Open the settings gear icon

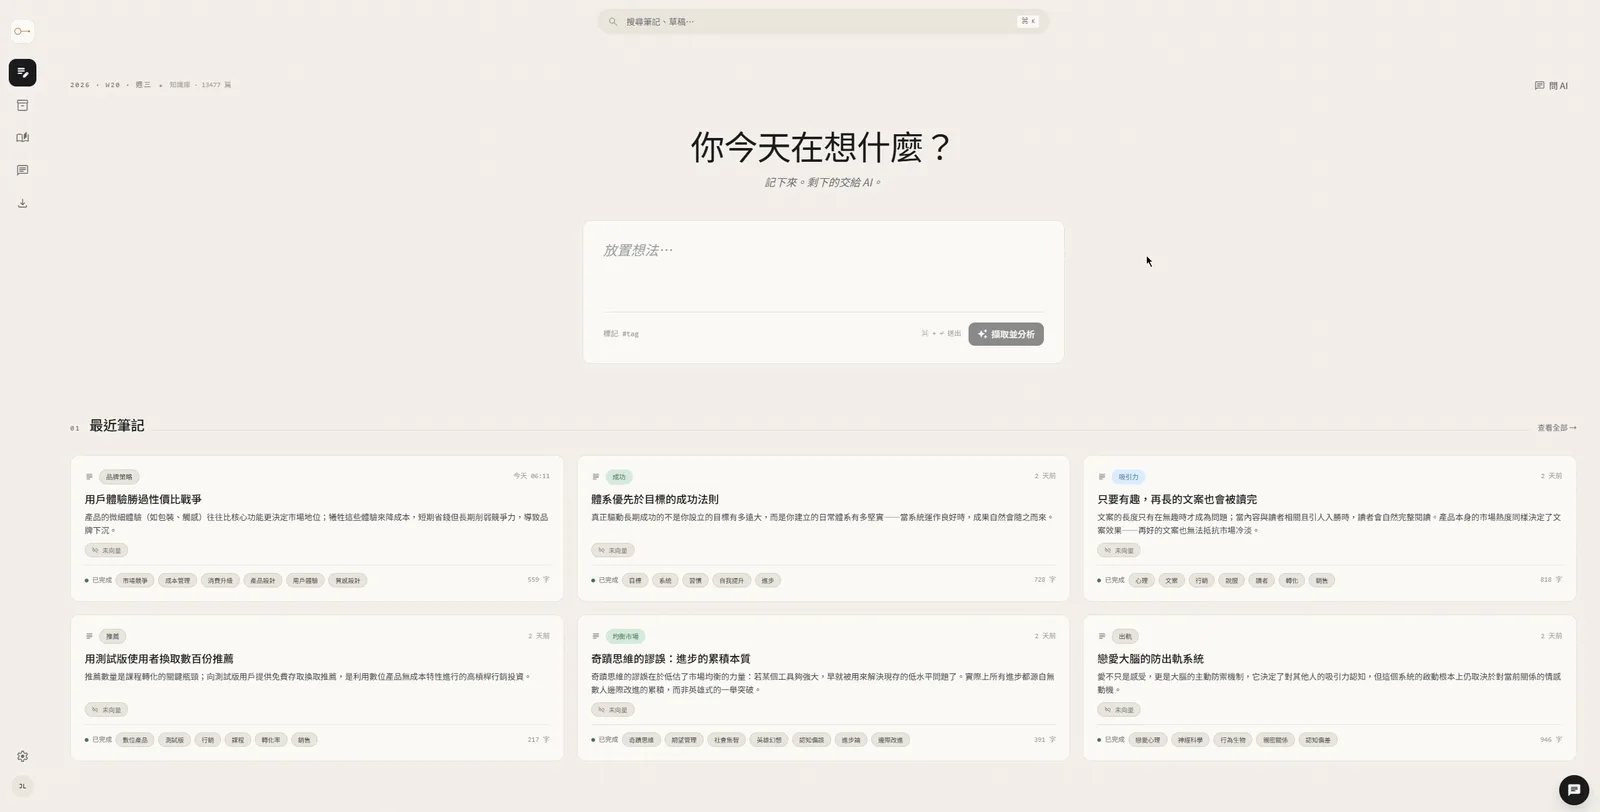(22, 757)
